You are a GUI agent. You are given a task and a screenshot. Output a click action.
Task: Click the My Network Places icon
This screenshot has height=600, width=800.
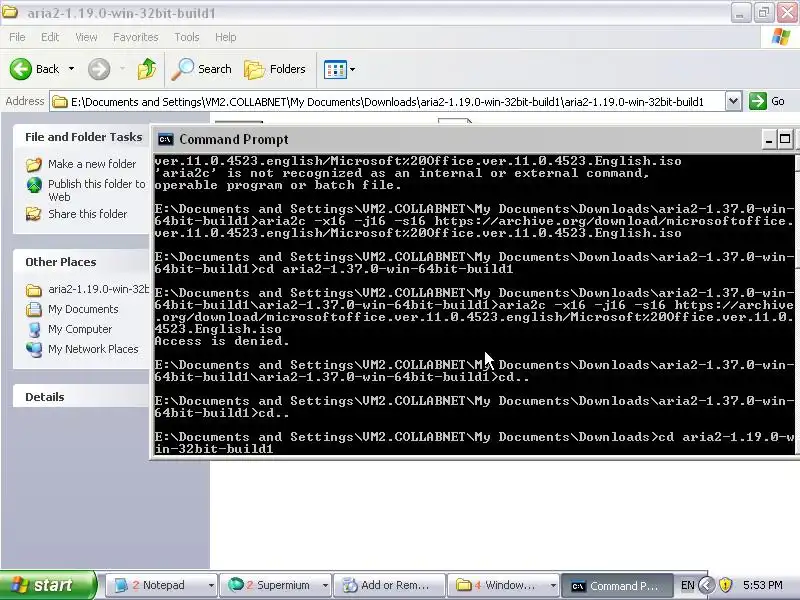click(34, 349)
